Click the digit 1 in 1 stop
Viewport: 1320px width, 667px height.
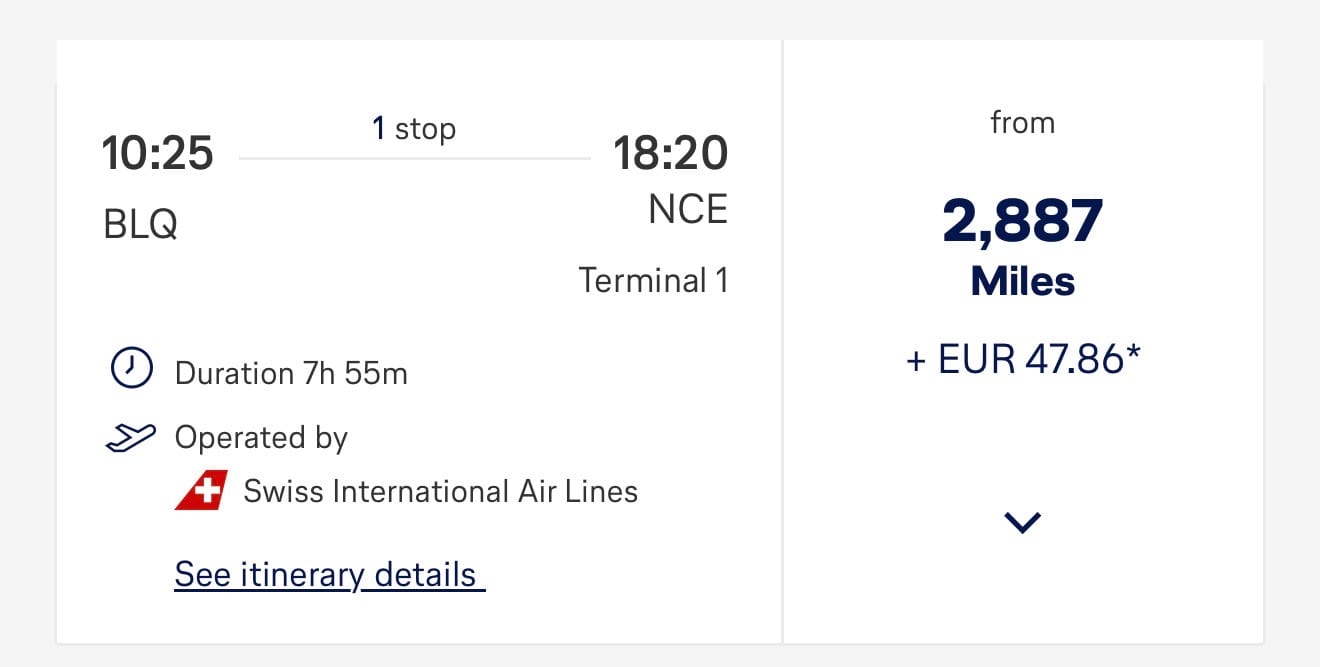(379, 129)
